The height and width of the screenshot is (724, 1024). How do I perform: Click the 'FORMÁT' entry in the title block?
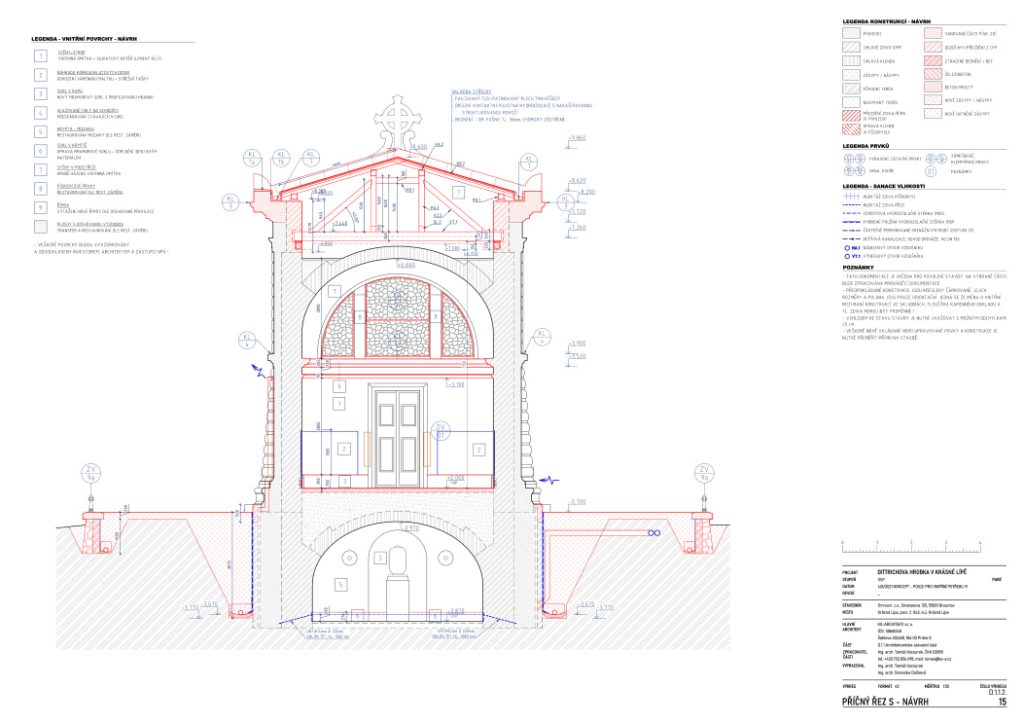887,686
